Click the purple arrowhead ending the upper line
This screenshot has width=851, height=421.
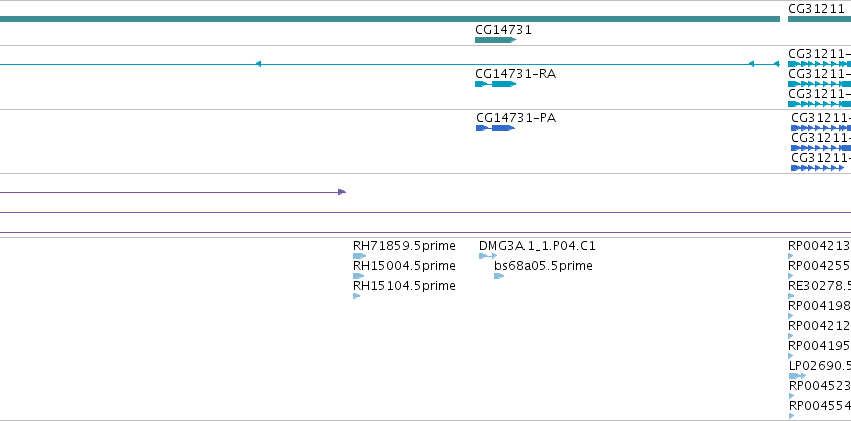pyautogui.click(x=341, y=192)
